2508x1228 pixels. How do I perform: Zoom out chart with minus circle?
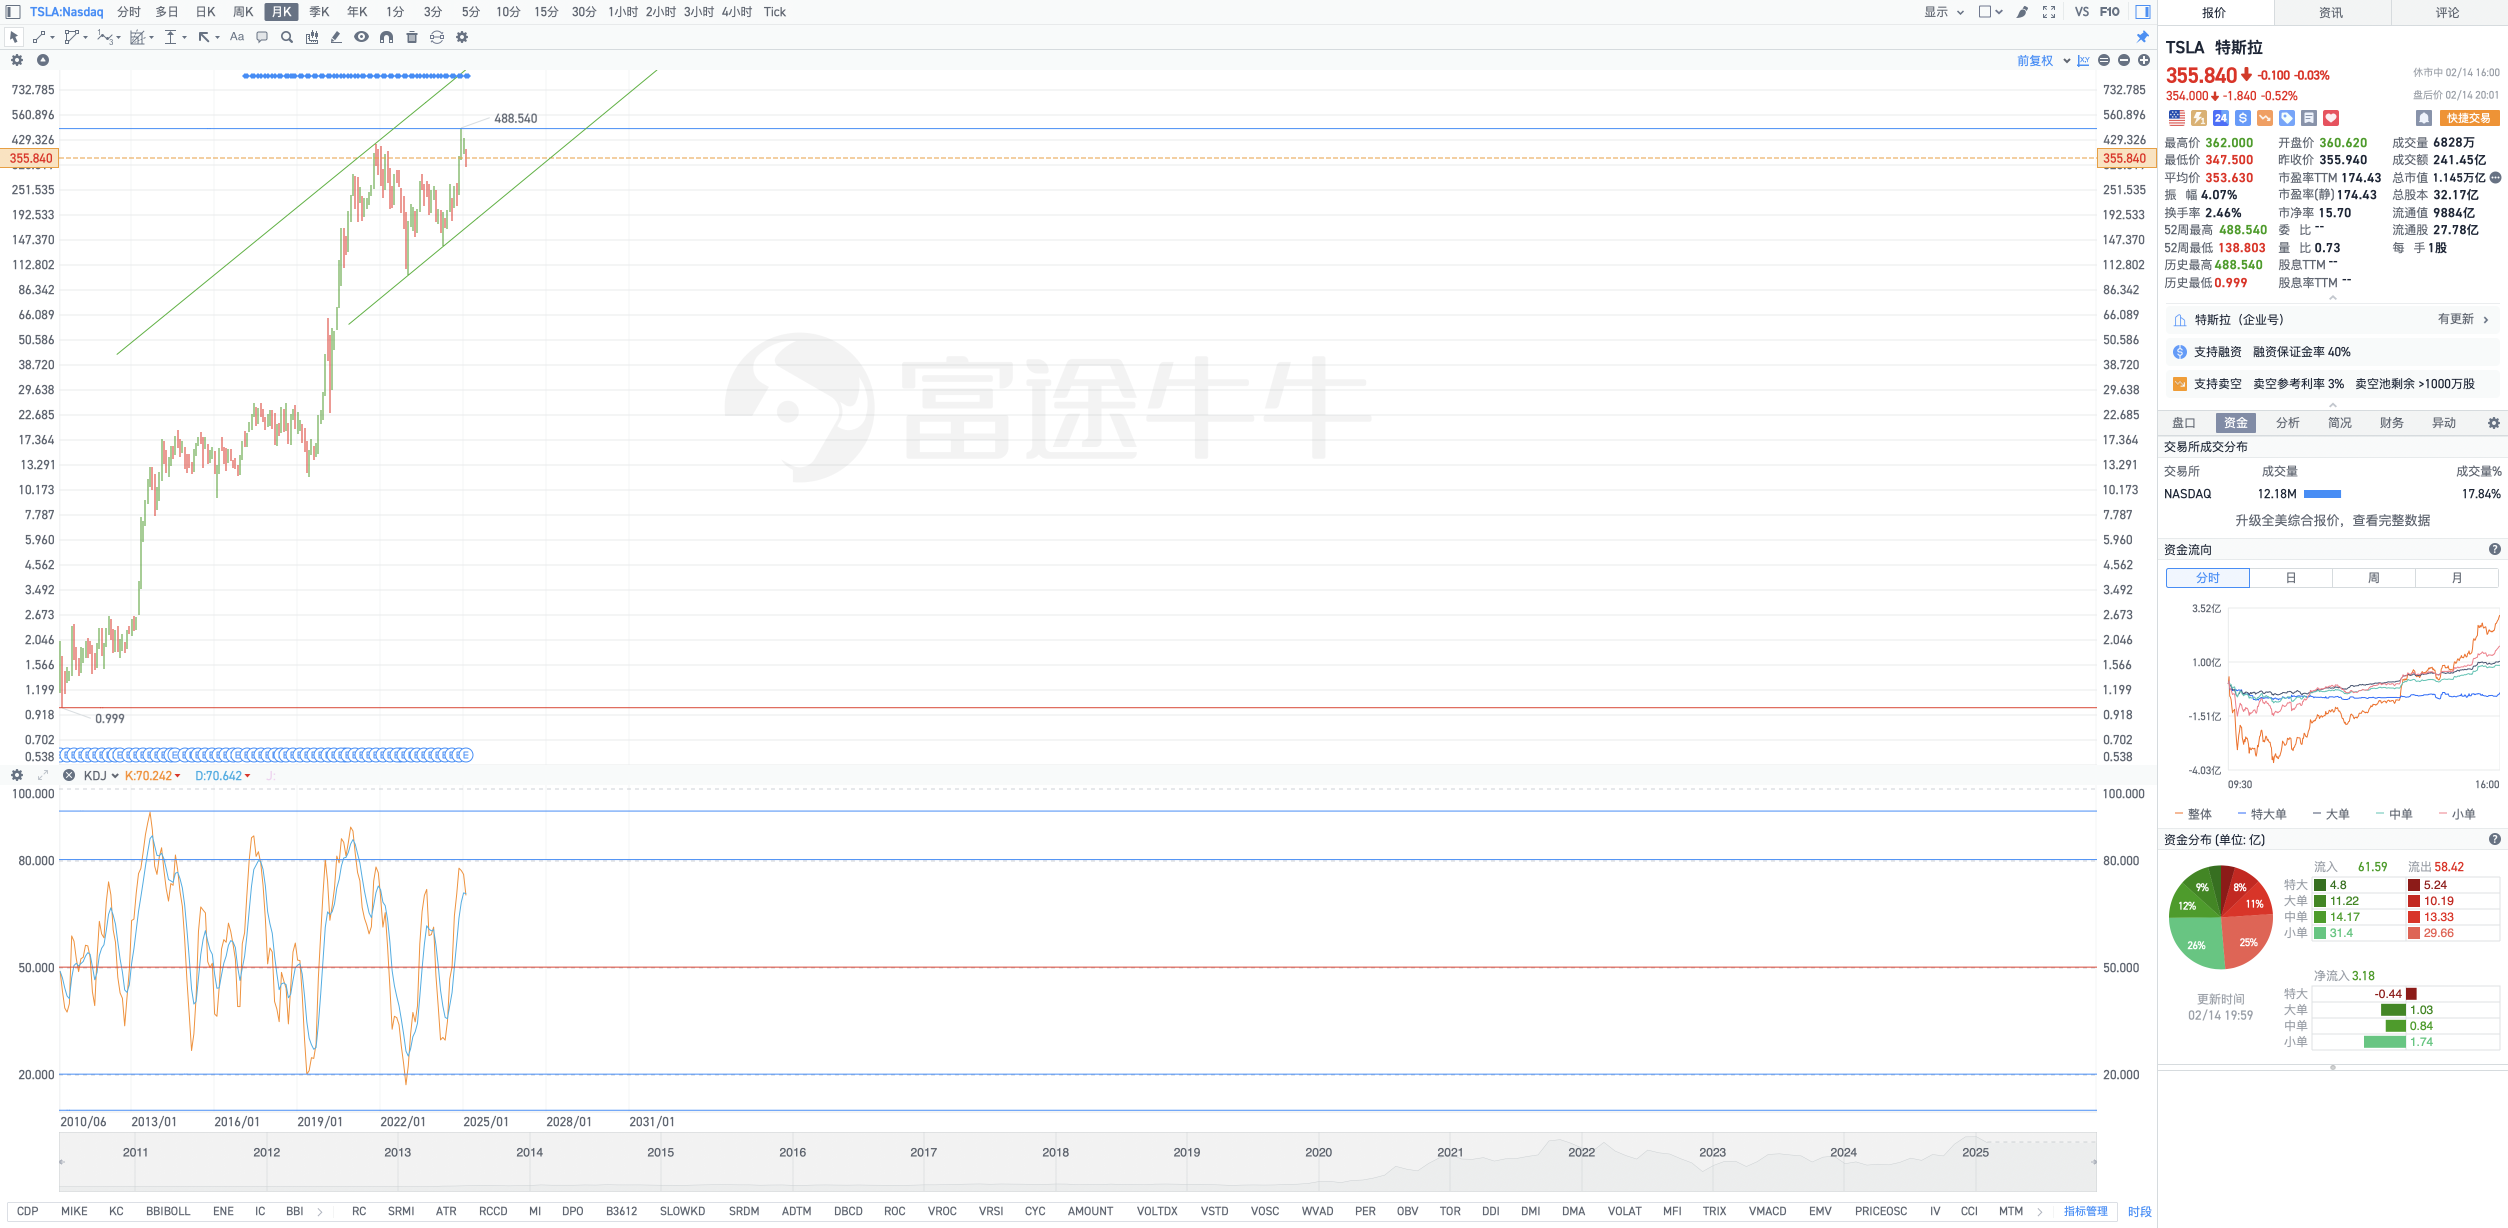tap(2124, 61)
